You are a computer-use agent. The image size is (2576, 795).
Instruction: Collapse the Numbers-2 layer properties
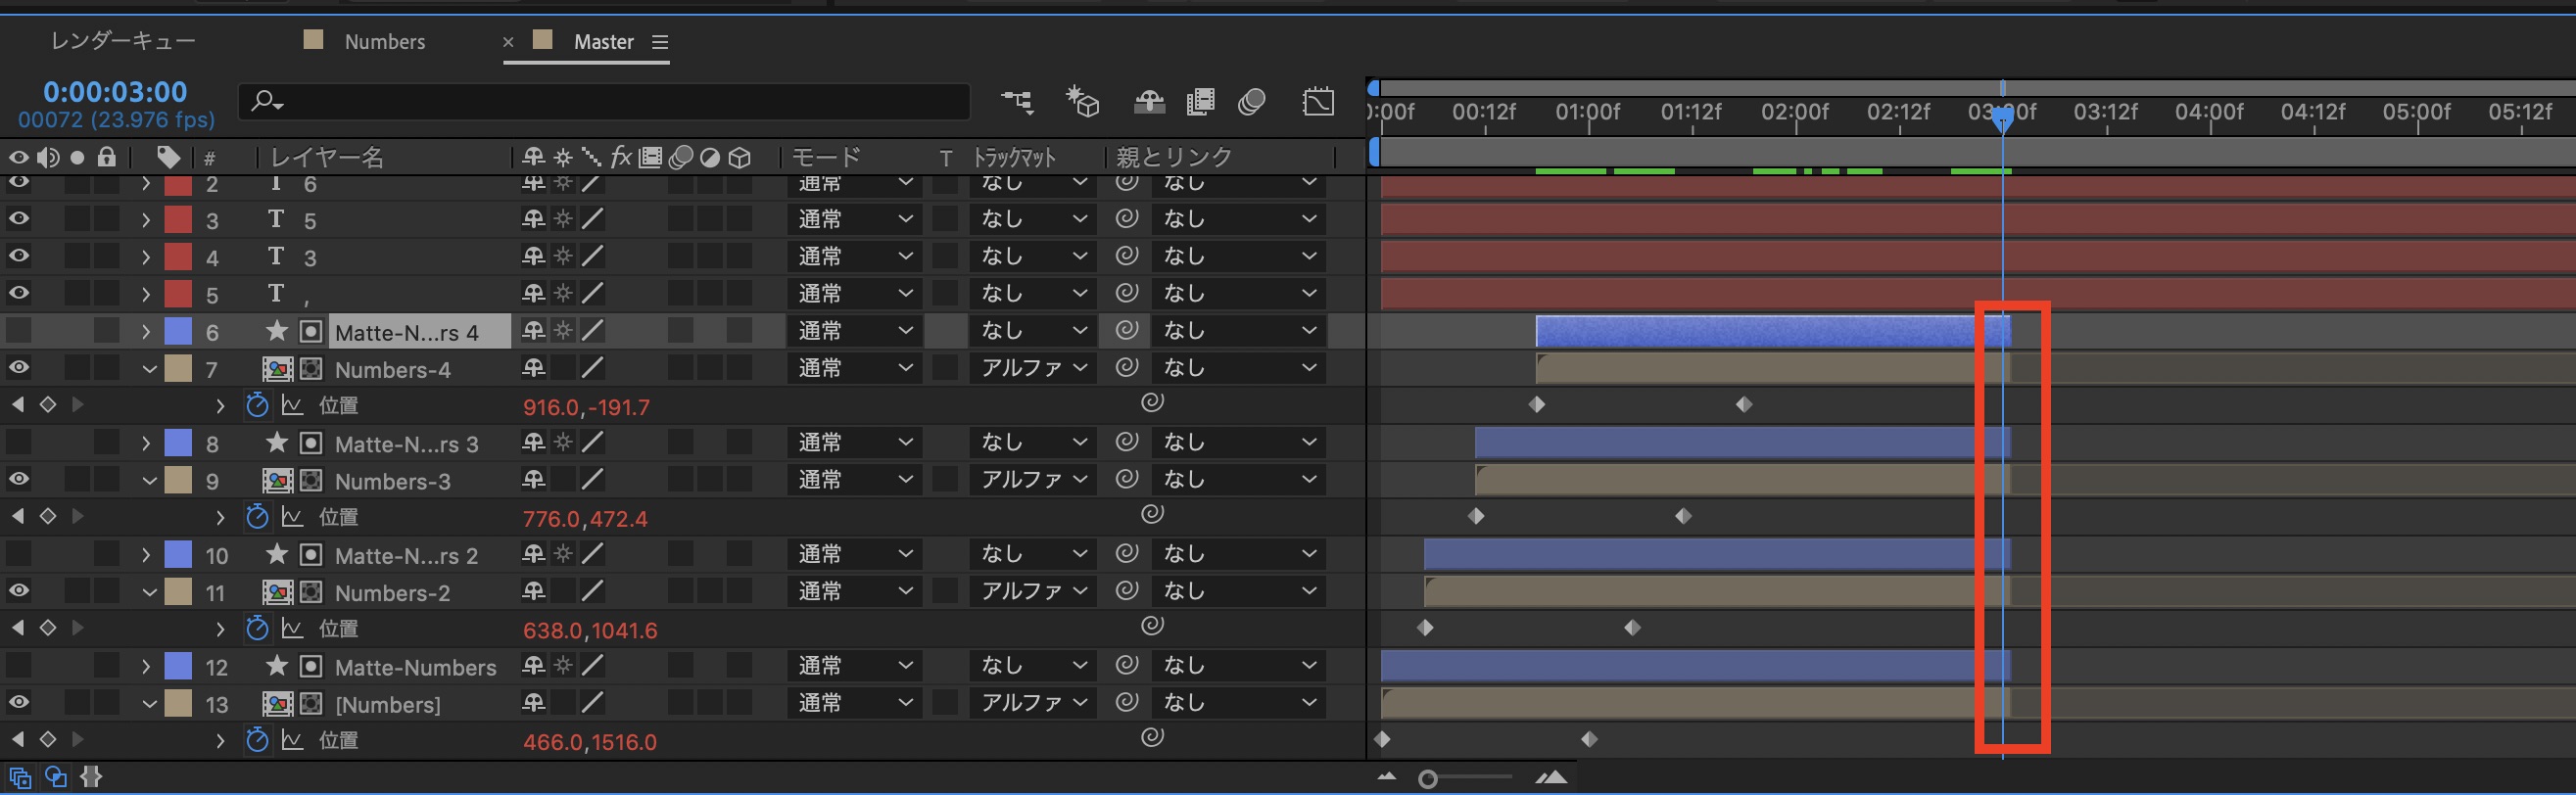[x=149, y=592]
